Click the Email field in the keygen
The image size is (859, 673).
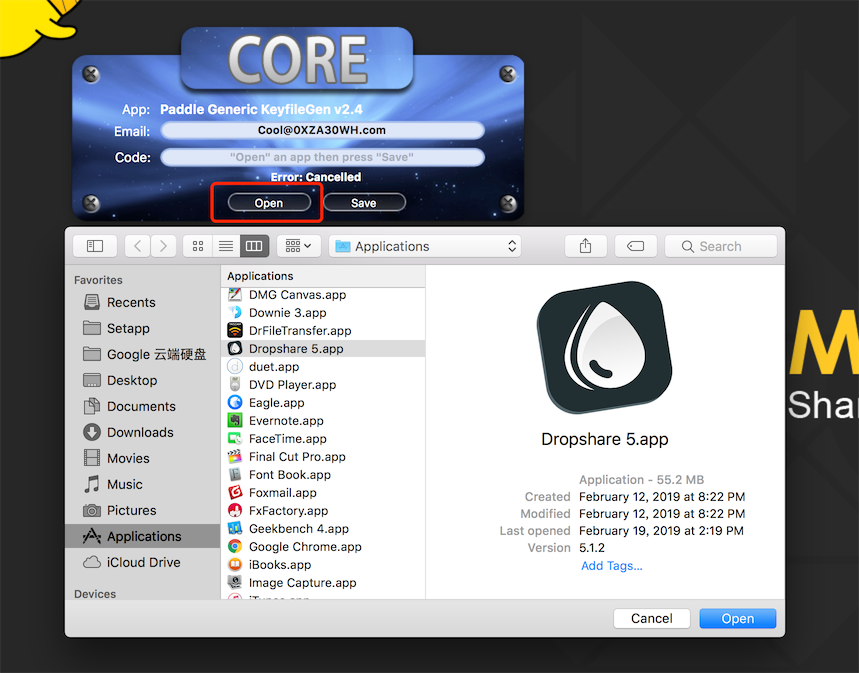322,130
